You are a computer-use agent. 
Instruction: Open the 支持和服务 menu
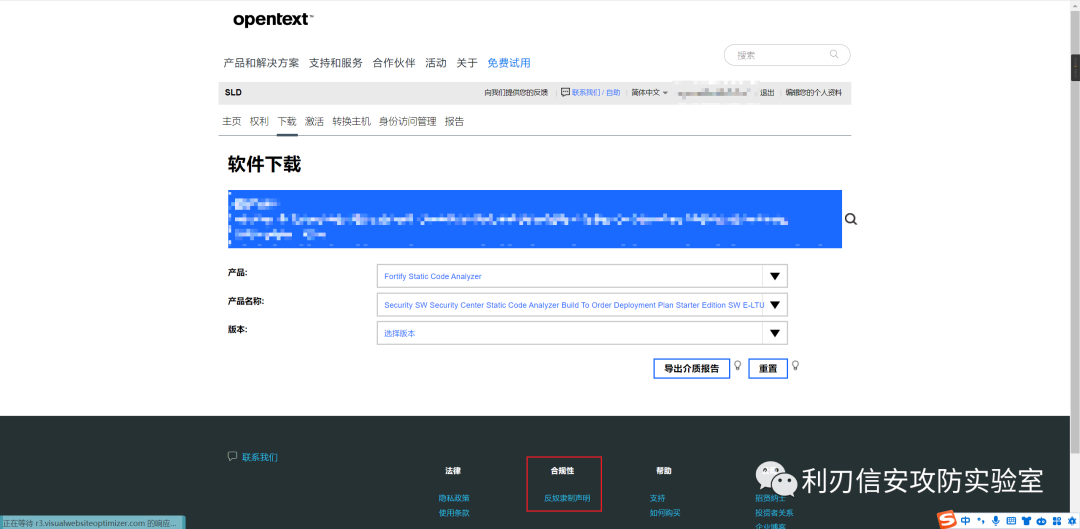click(335, 63)
